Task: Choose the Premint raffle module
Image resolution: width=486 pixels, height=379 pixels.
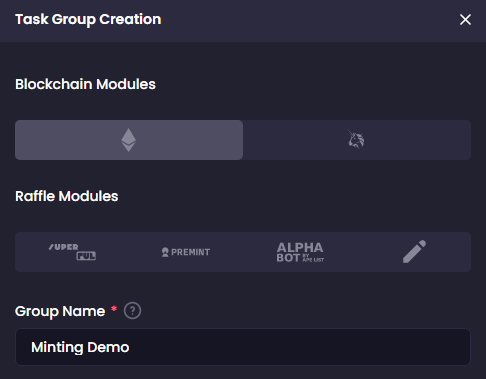Action: [x=186, y=252]
